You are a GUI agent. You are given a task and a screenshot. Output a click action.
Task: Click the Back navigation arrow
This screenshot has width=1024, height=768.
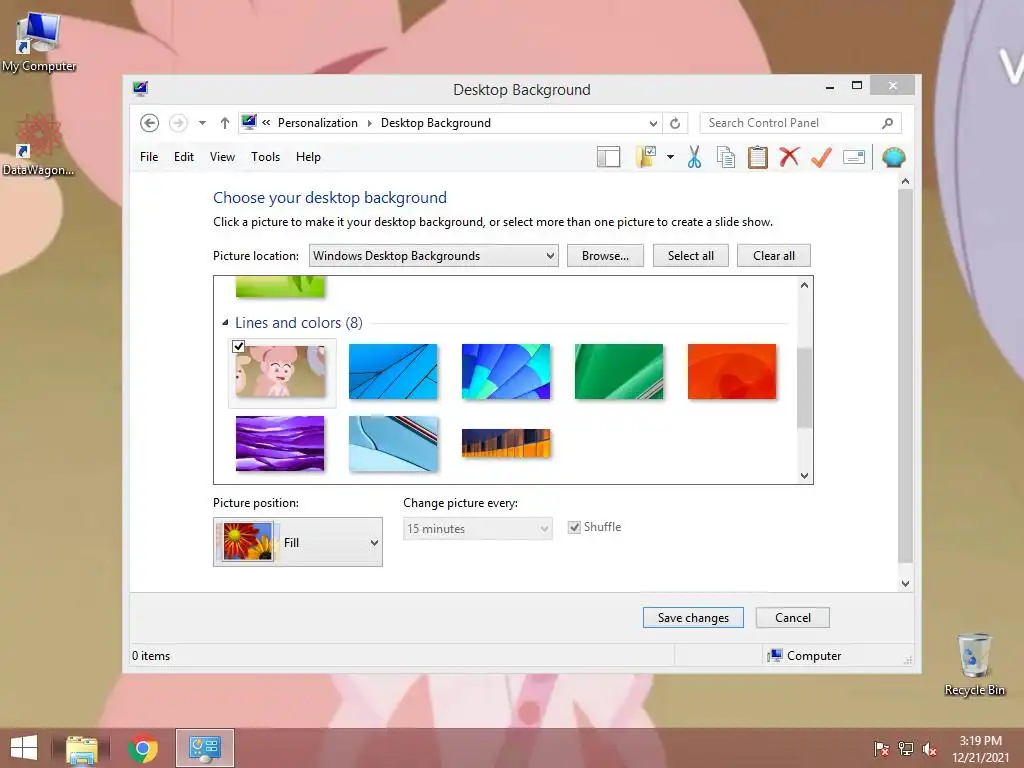(x=150, y=123)
